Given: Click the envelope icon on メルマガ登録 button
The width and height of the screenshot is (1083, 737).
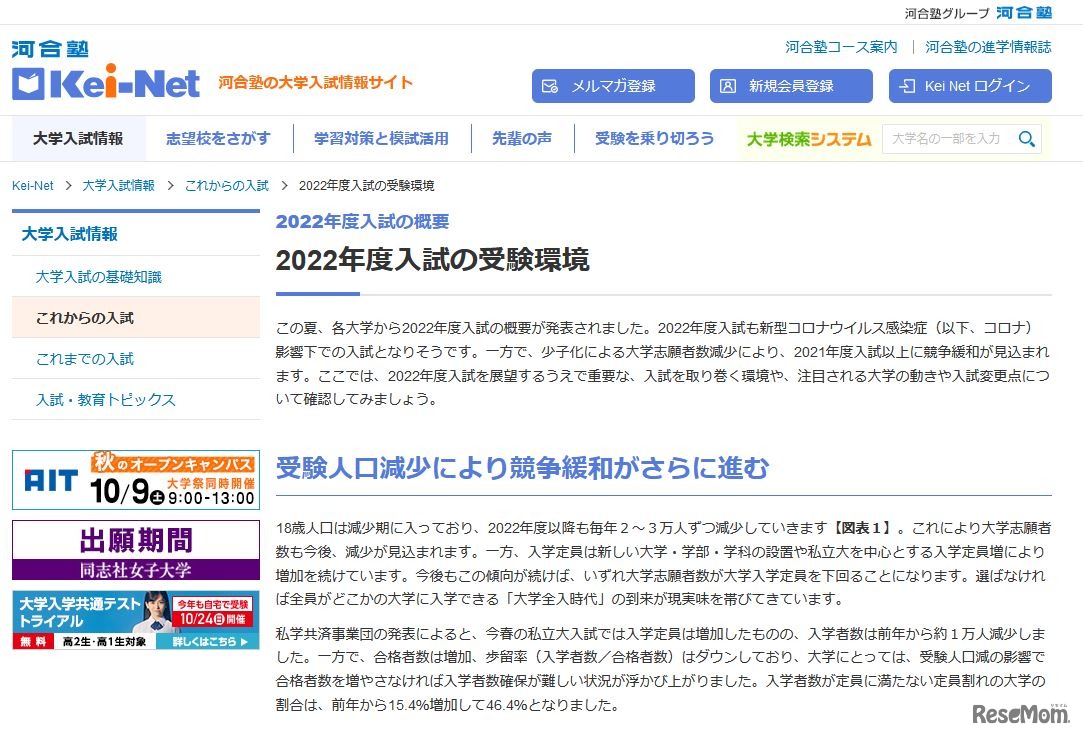Looking at the screenshot, I should coord(549,86).
